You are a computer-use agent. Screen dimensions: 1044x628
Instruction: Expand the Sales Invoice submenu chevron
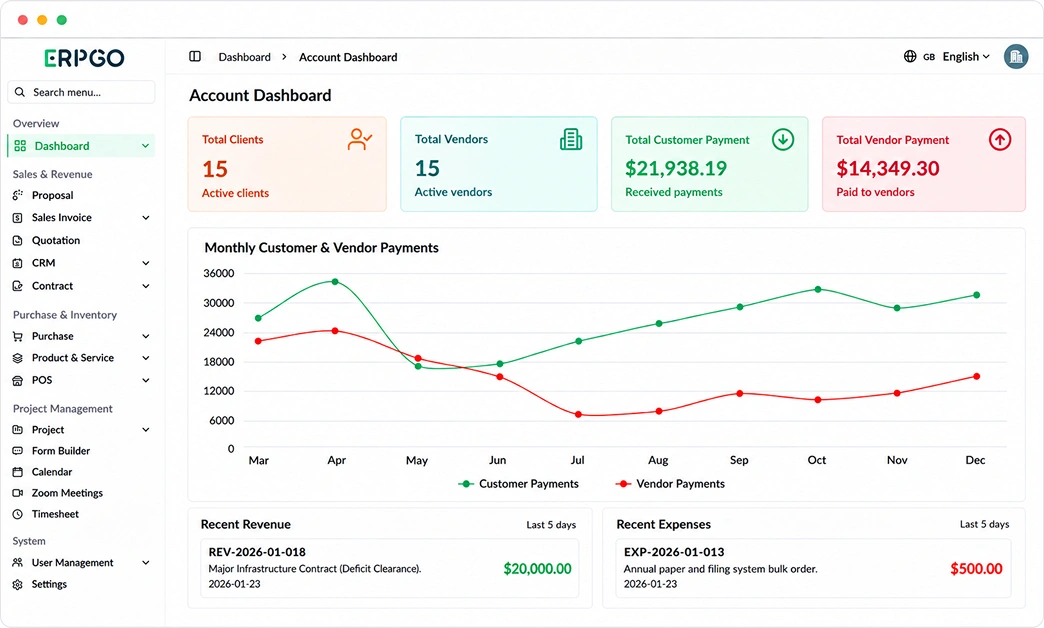point(146,218)
